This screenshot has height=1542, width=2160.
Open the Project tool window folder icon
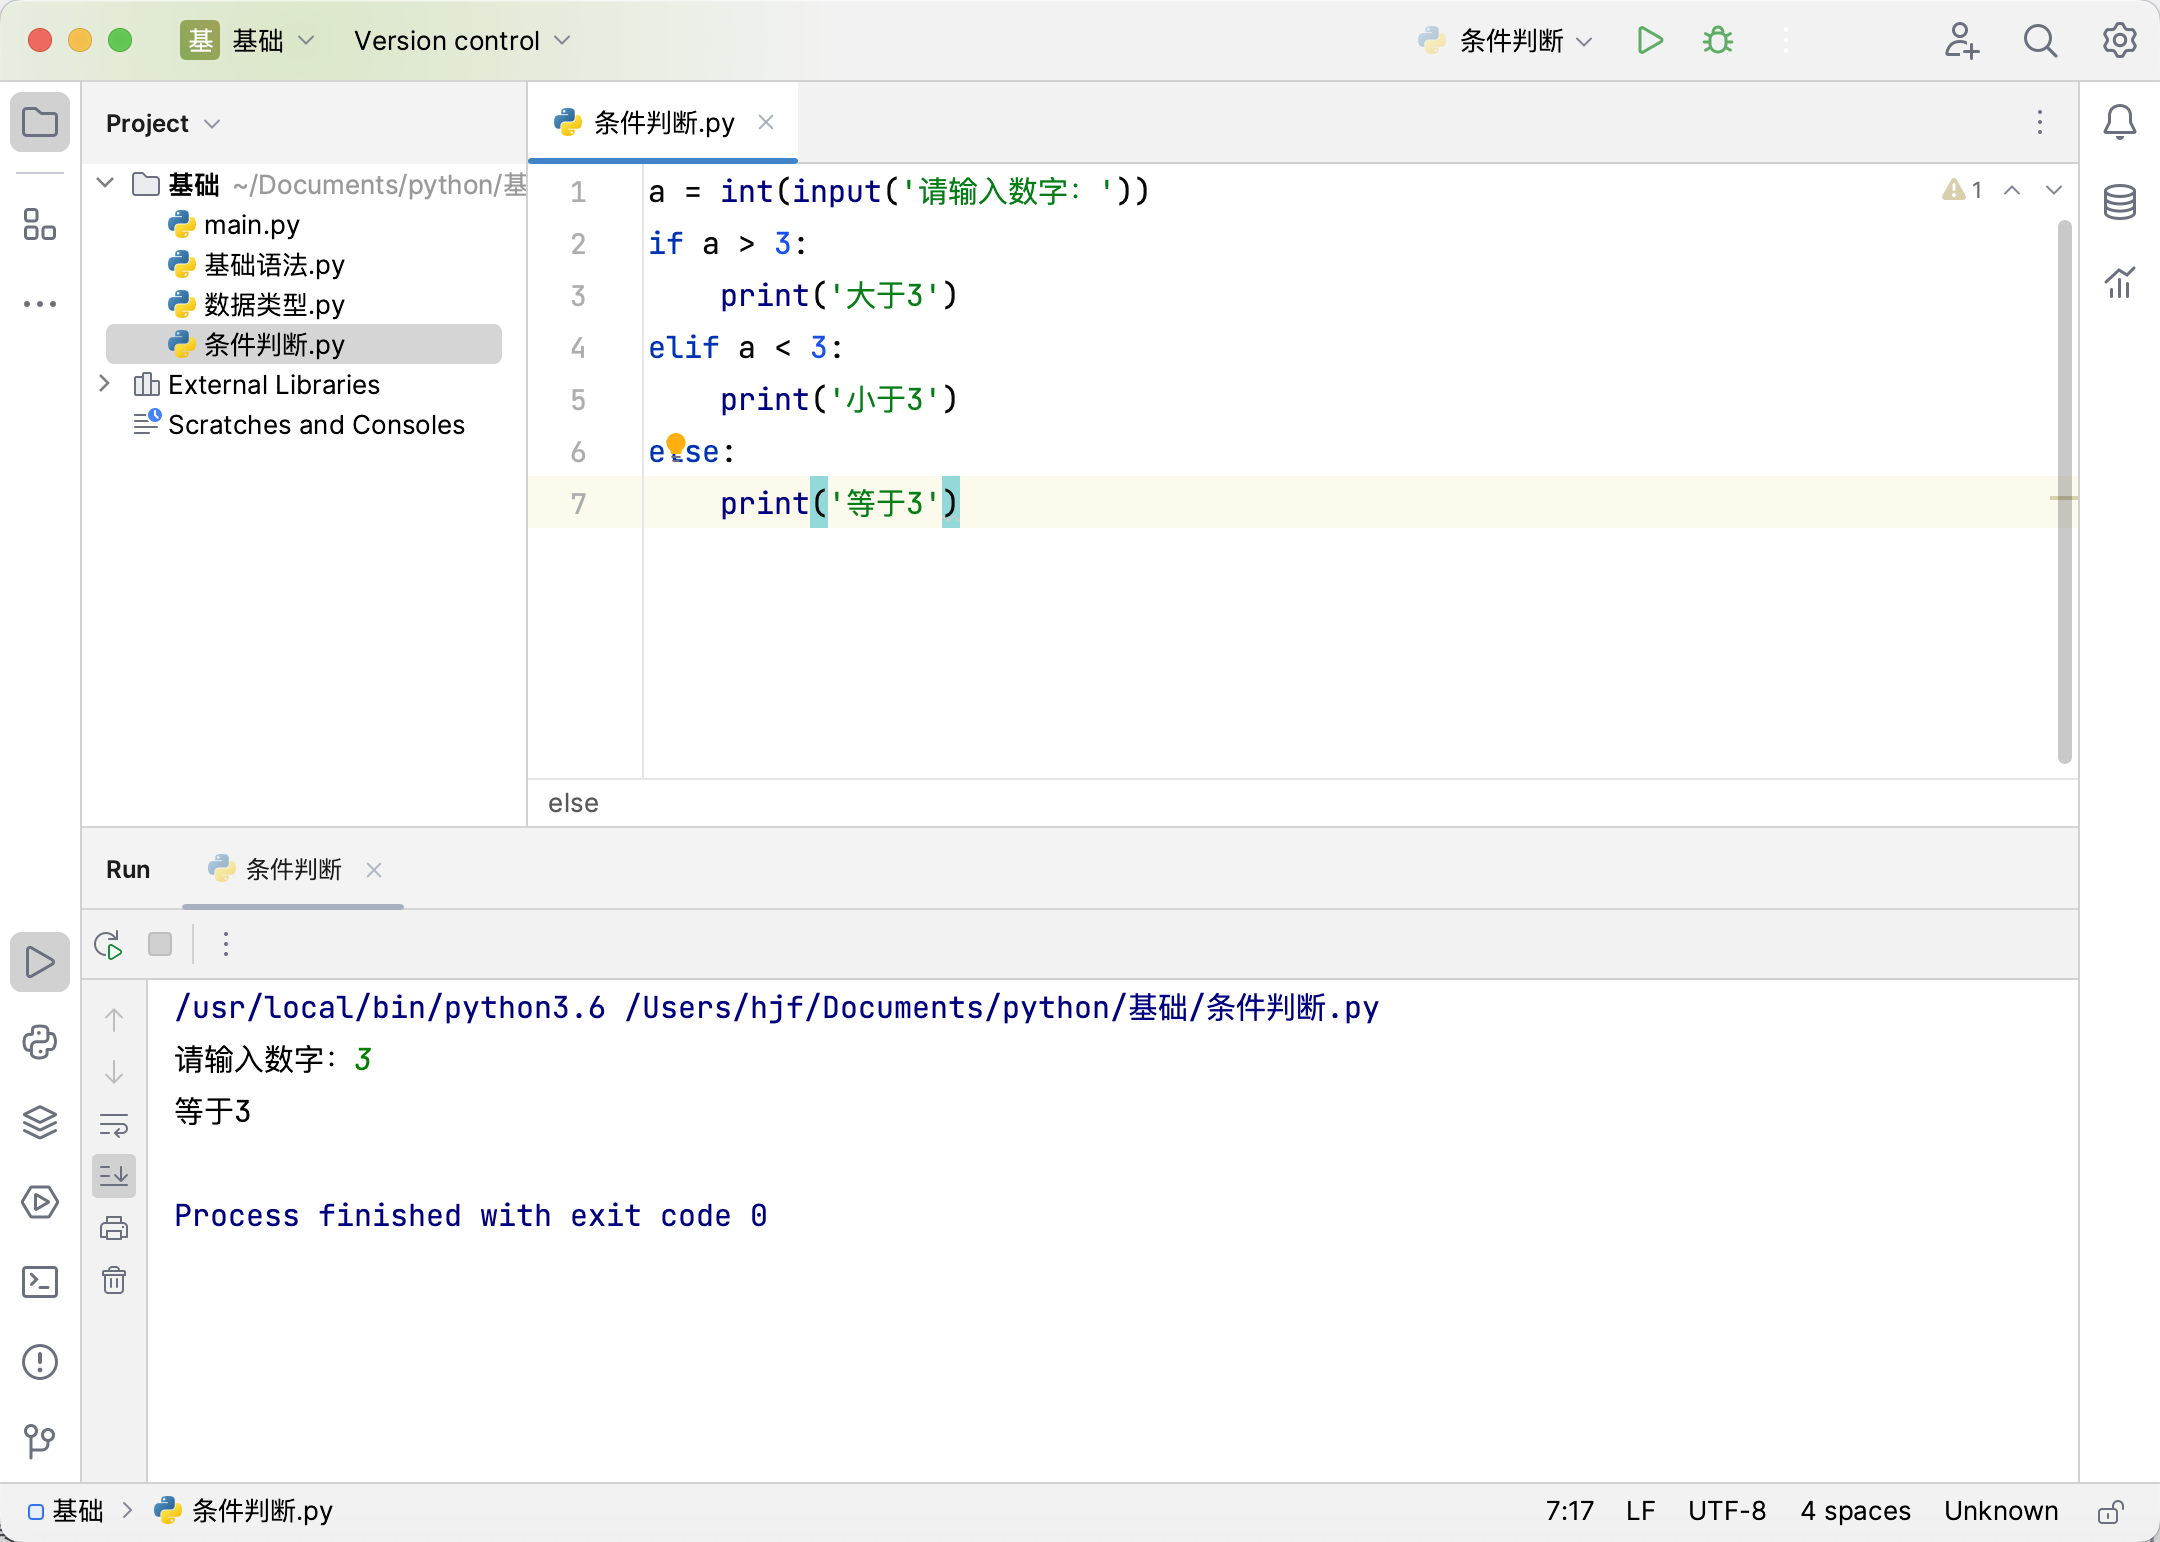40,123
